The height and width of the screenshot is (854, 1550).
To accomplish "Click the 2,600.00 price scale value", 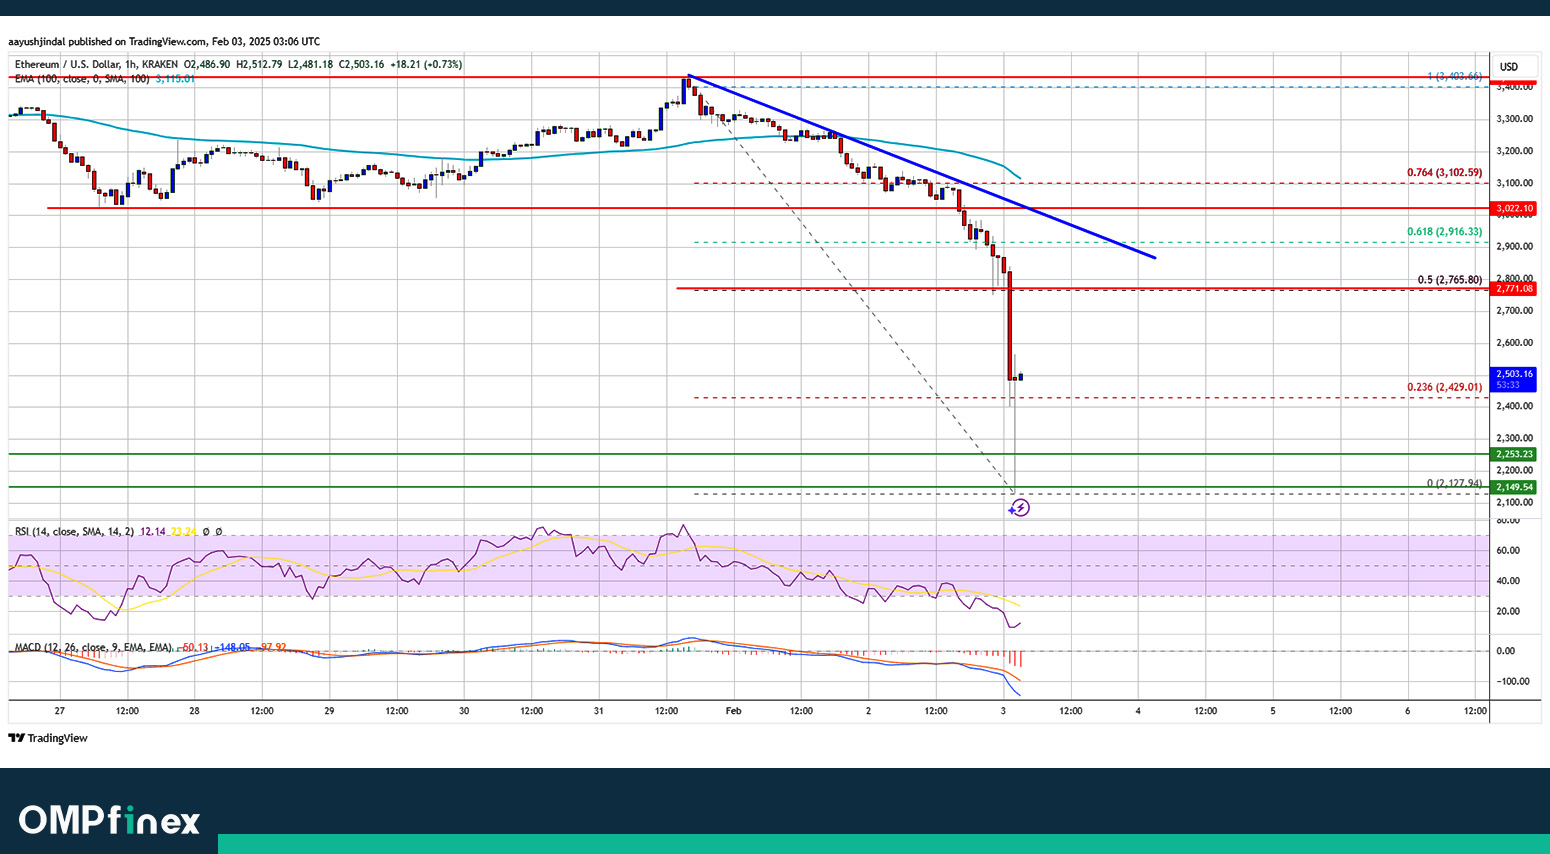I will (1514, 343).
